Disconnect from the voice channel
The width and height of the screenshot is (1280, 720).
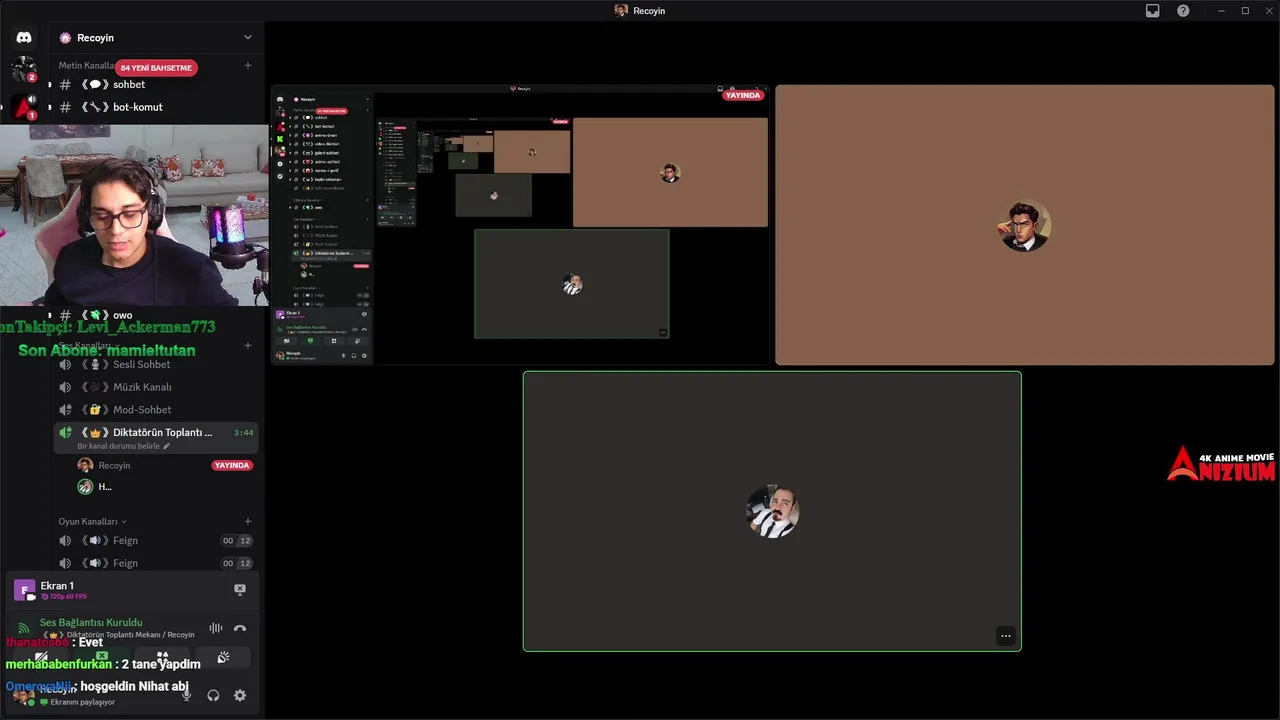coord(240,628)
